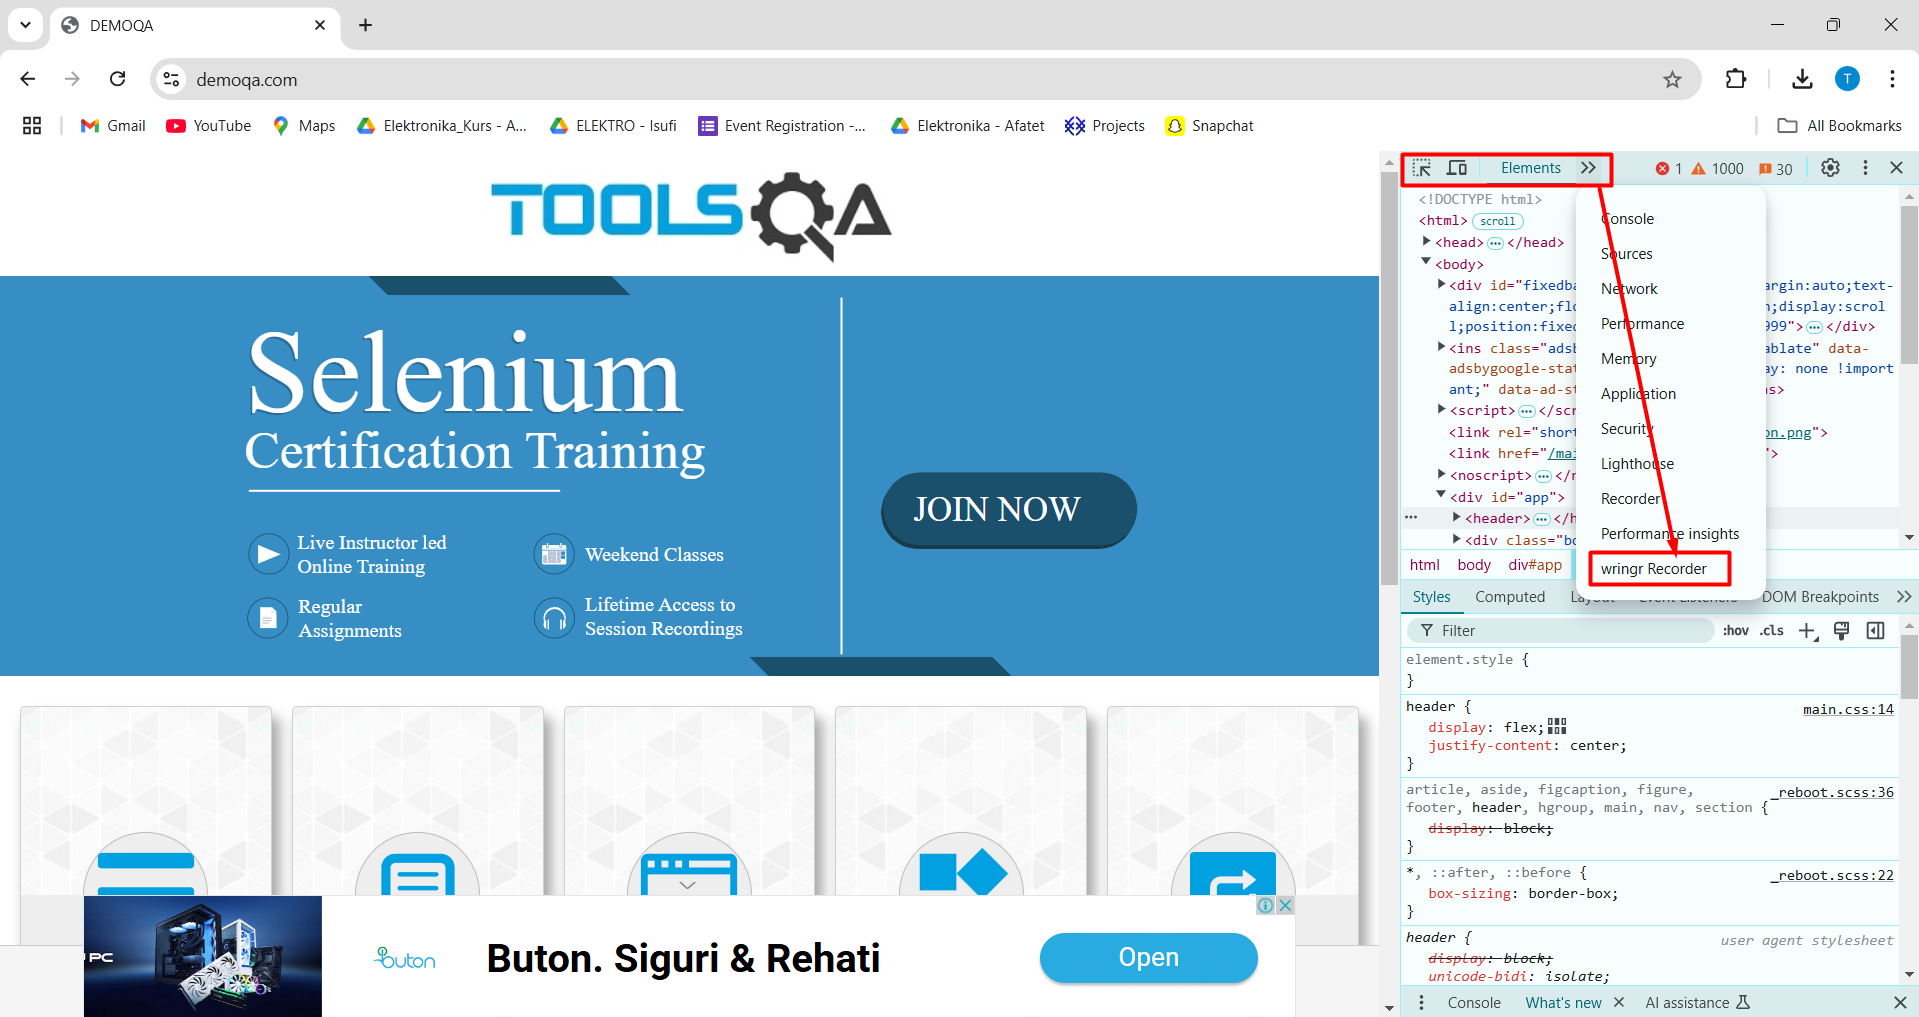Open the flexbox editor icon beside display flex
Viewport: 1919px width, 1017px height.
(x=1557, y=727)
